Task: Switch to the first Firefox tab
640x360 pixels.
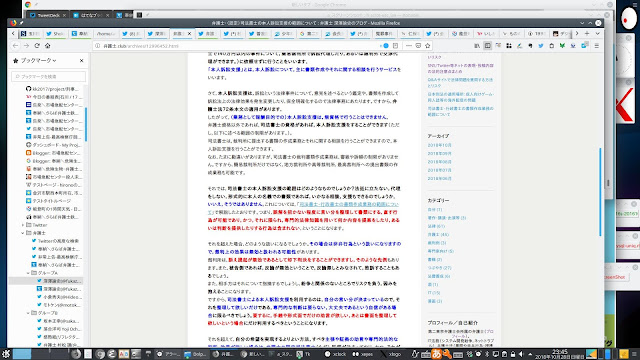Action: coord(30,33)
